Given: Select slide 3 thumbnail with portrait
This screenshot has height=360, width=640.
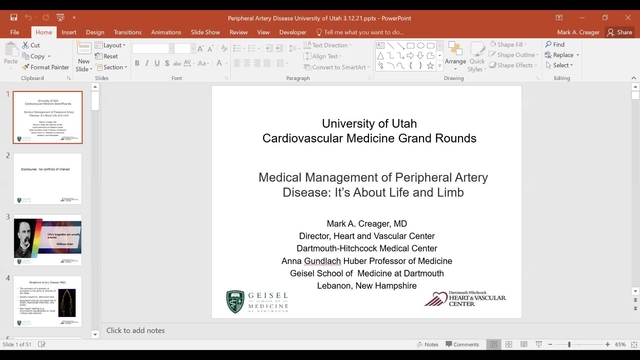Looking at the screenshot, I should point(47,240).
